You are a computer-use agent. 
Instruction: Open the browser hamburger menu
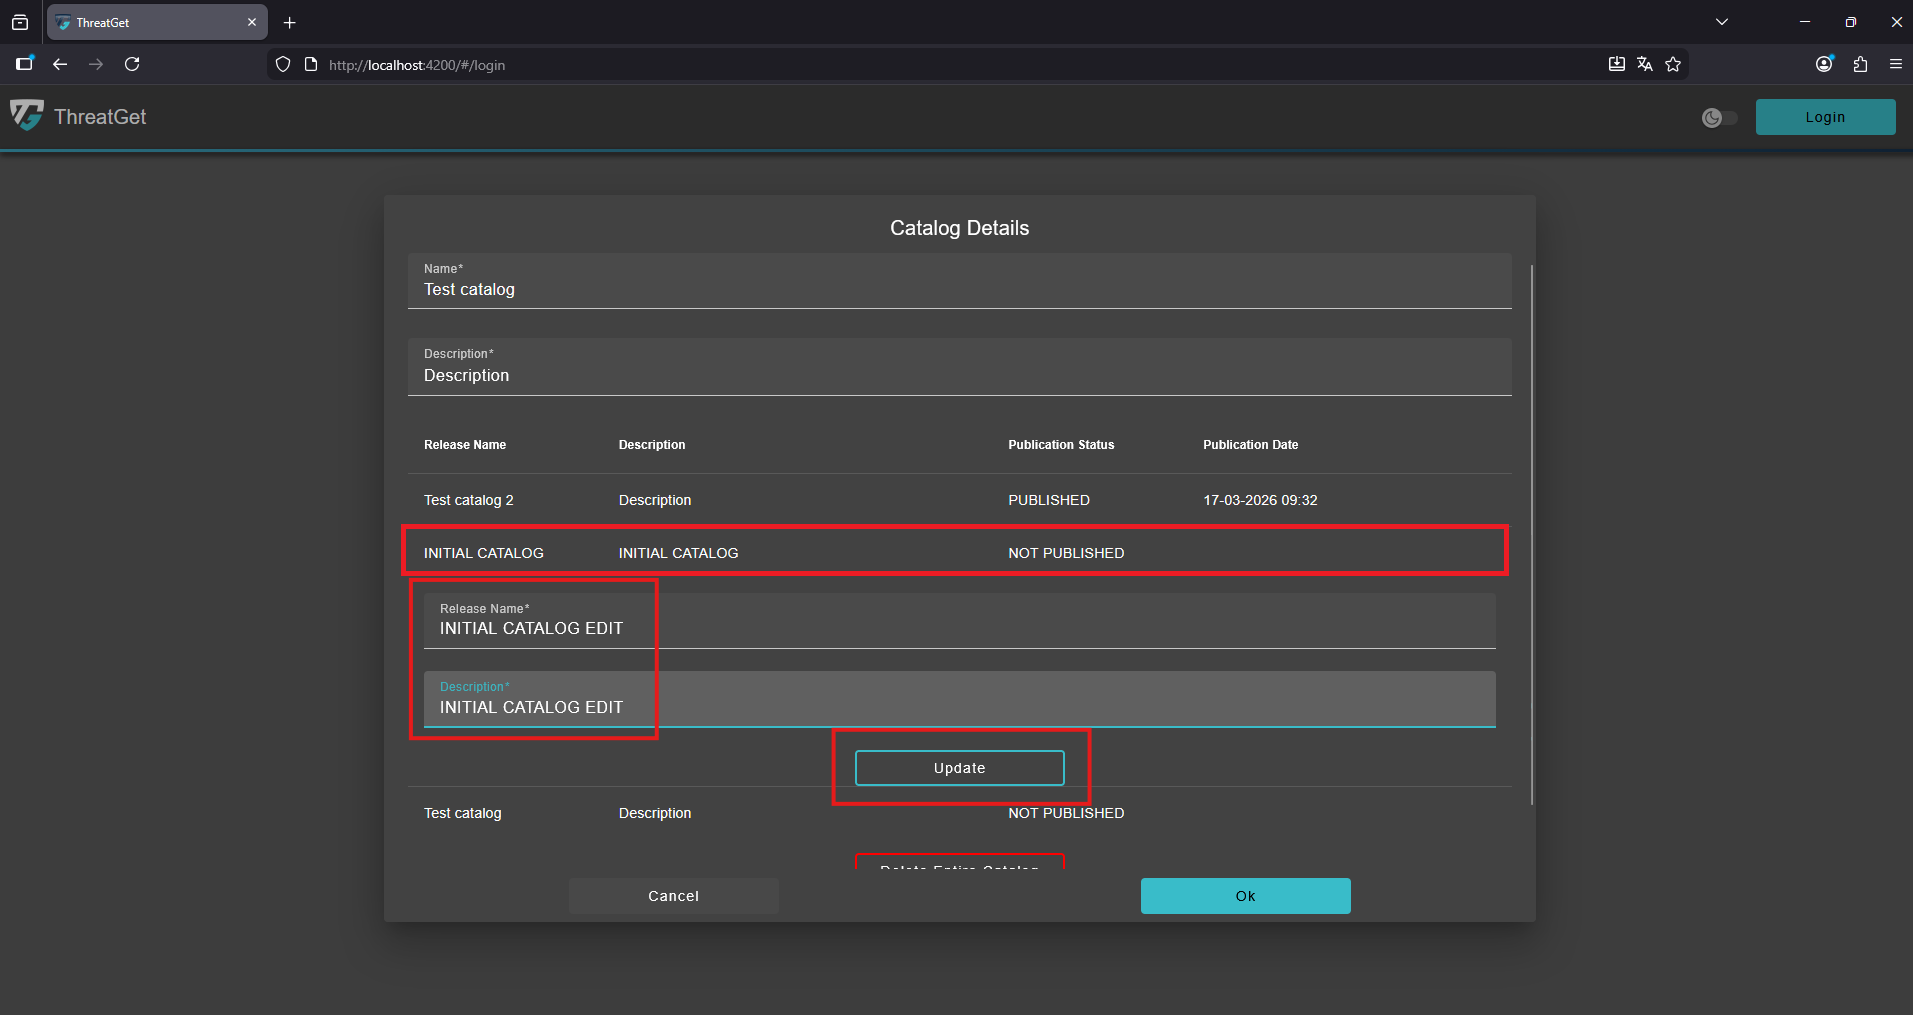[x=1896, y=64]
